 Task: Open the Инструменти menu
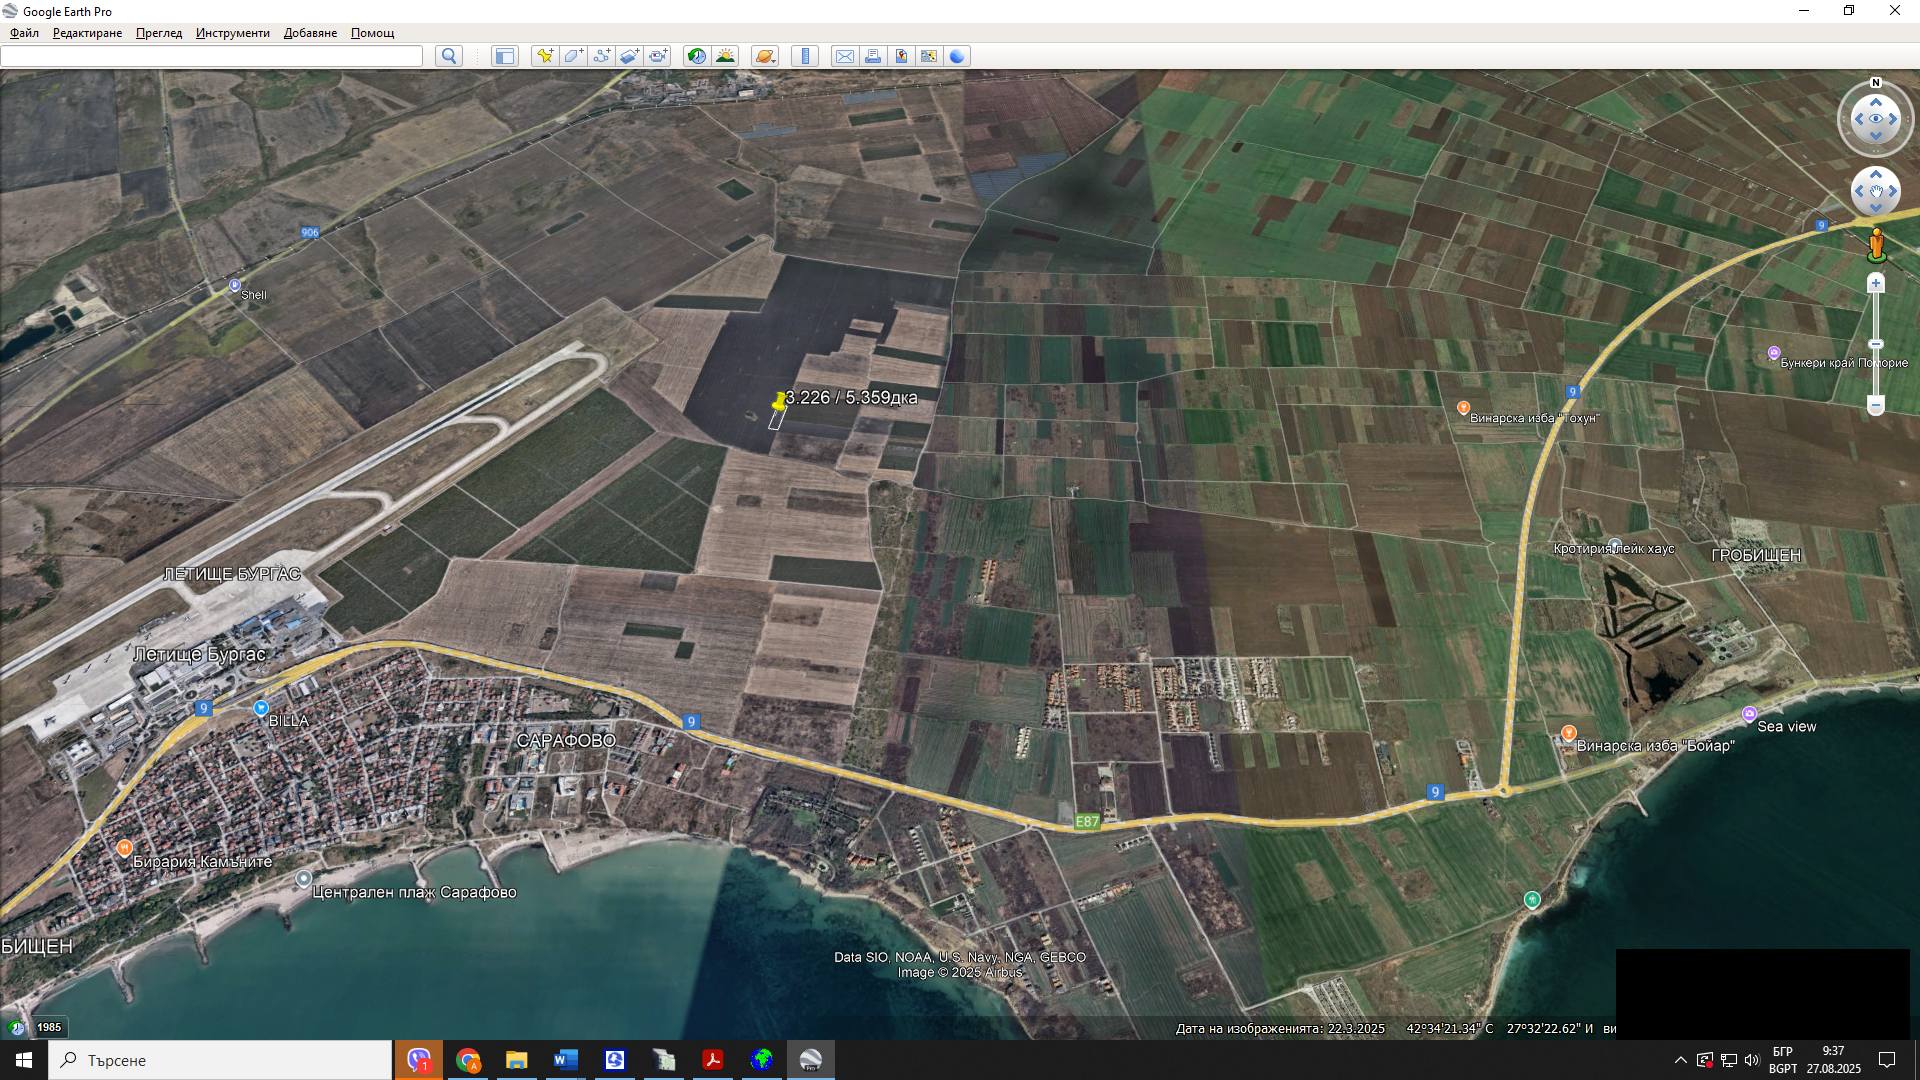tap(232, 33)
